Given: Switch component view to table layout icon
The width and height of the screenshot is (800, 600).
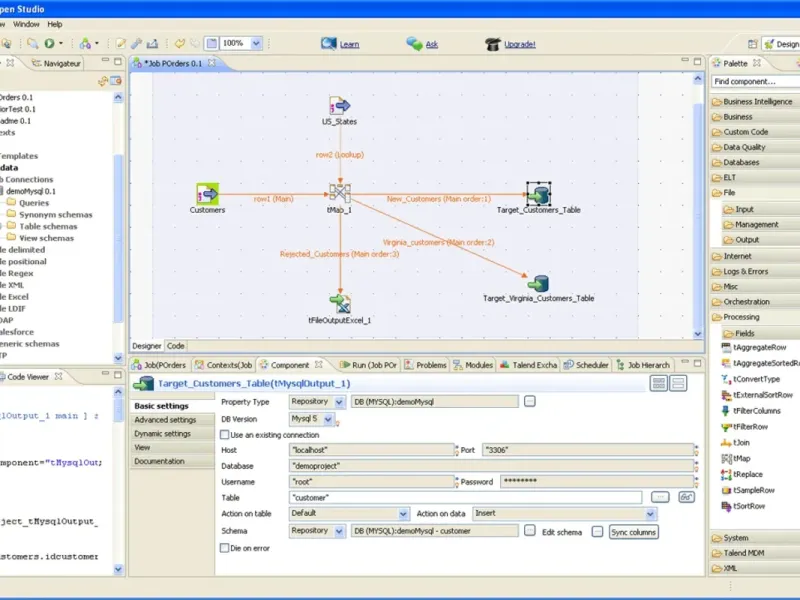Looking at the screenshot, I should coord(659,383).
